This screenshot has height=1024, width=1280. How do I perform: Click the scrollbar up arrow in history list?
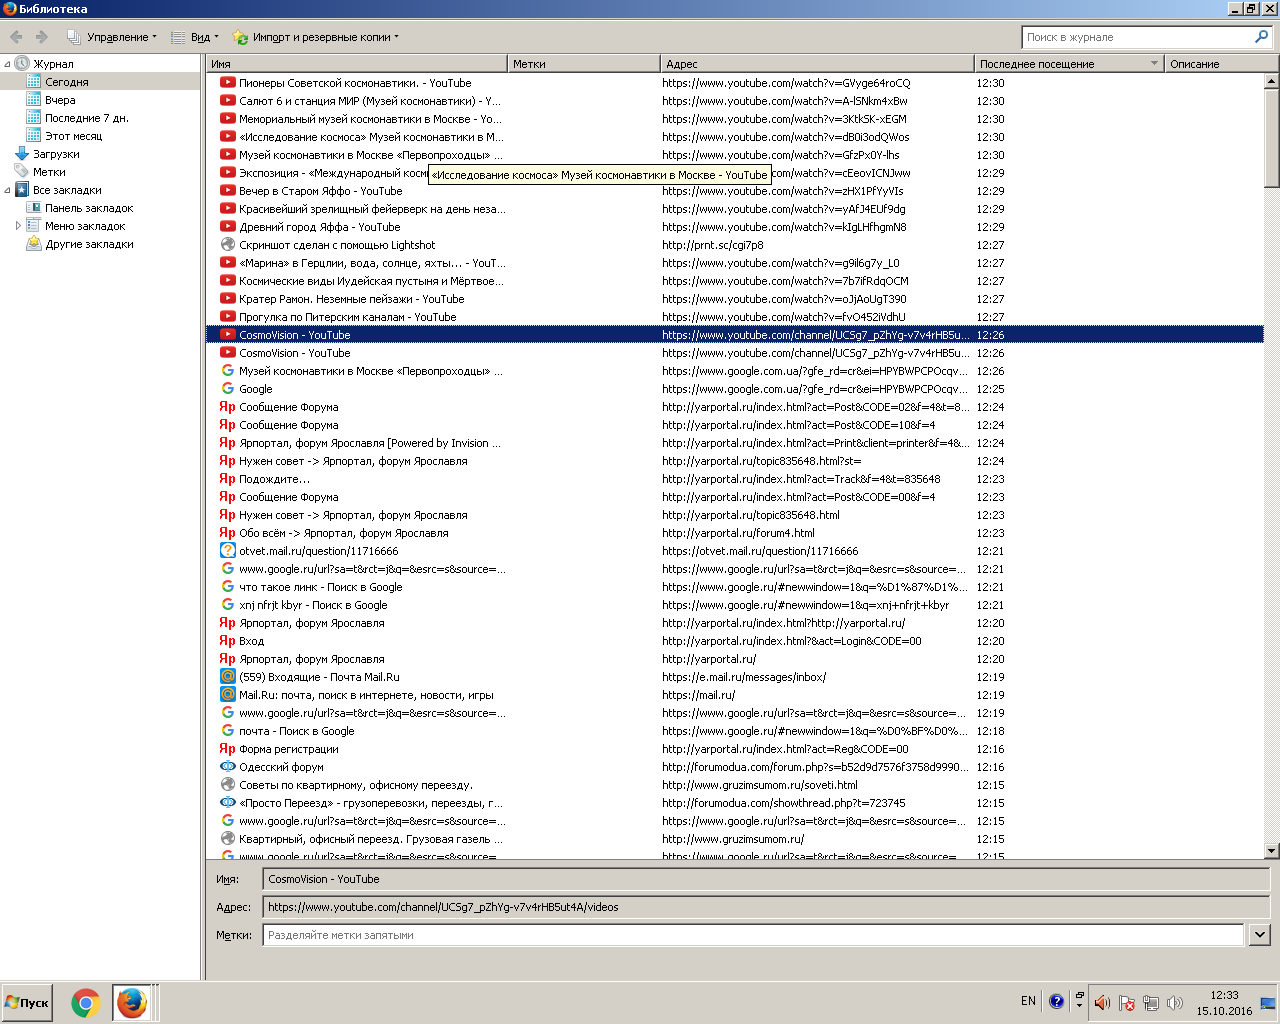[x=1272, y=81]
